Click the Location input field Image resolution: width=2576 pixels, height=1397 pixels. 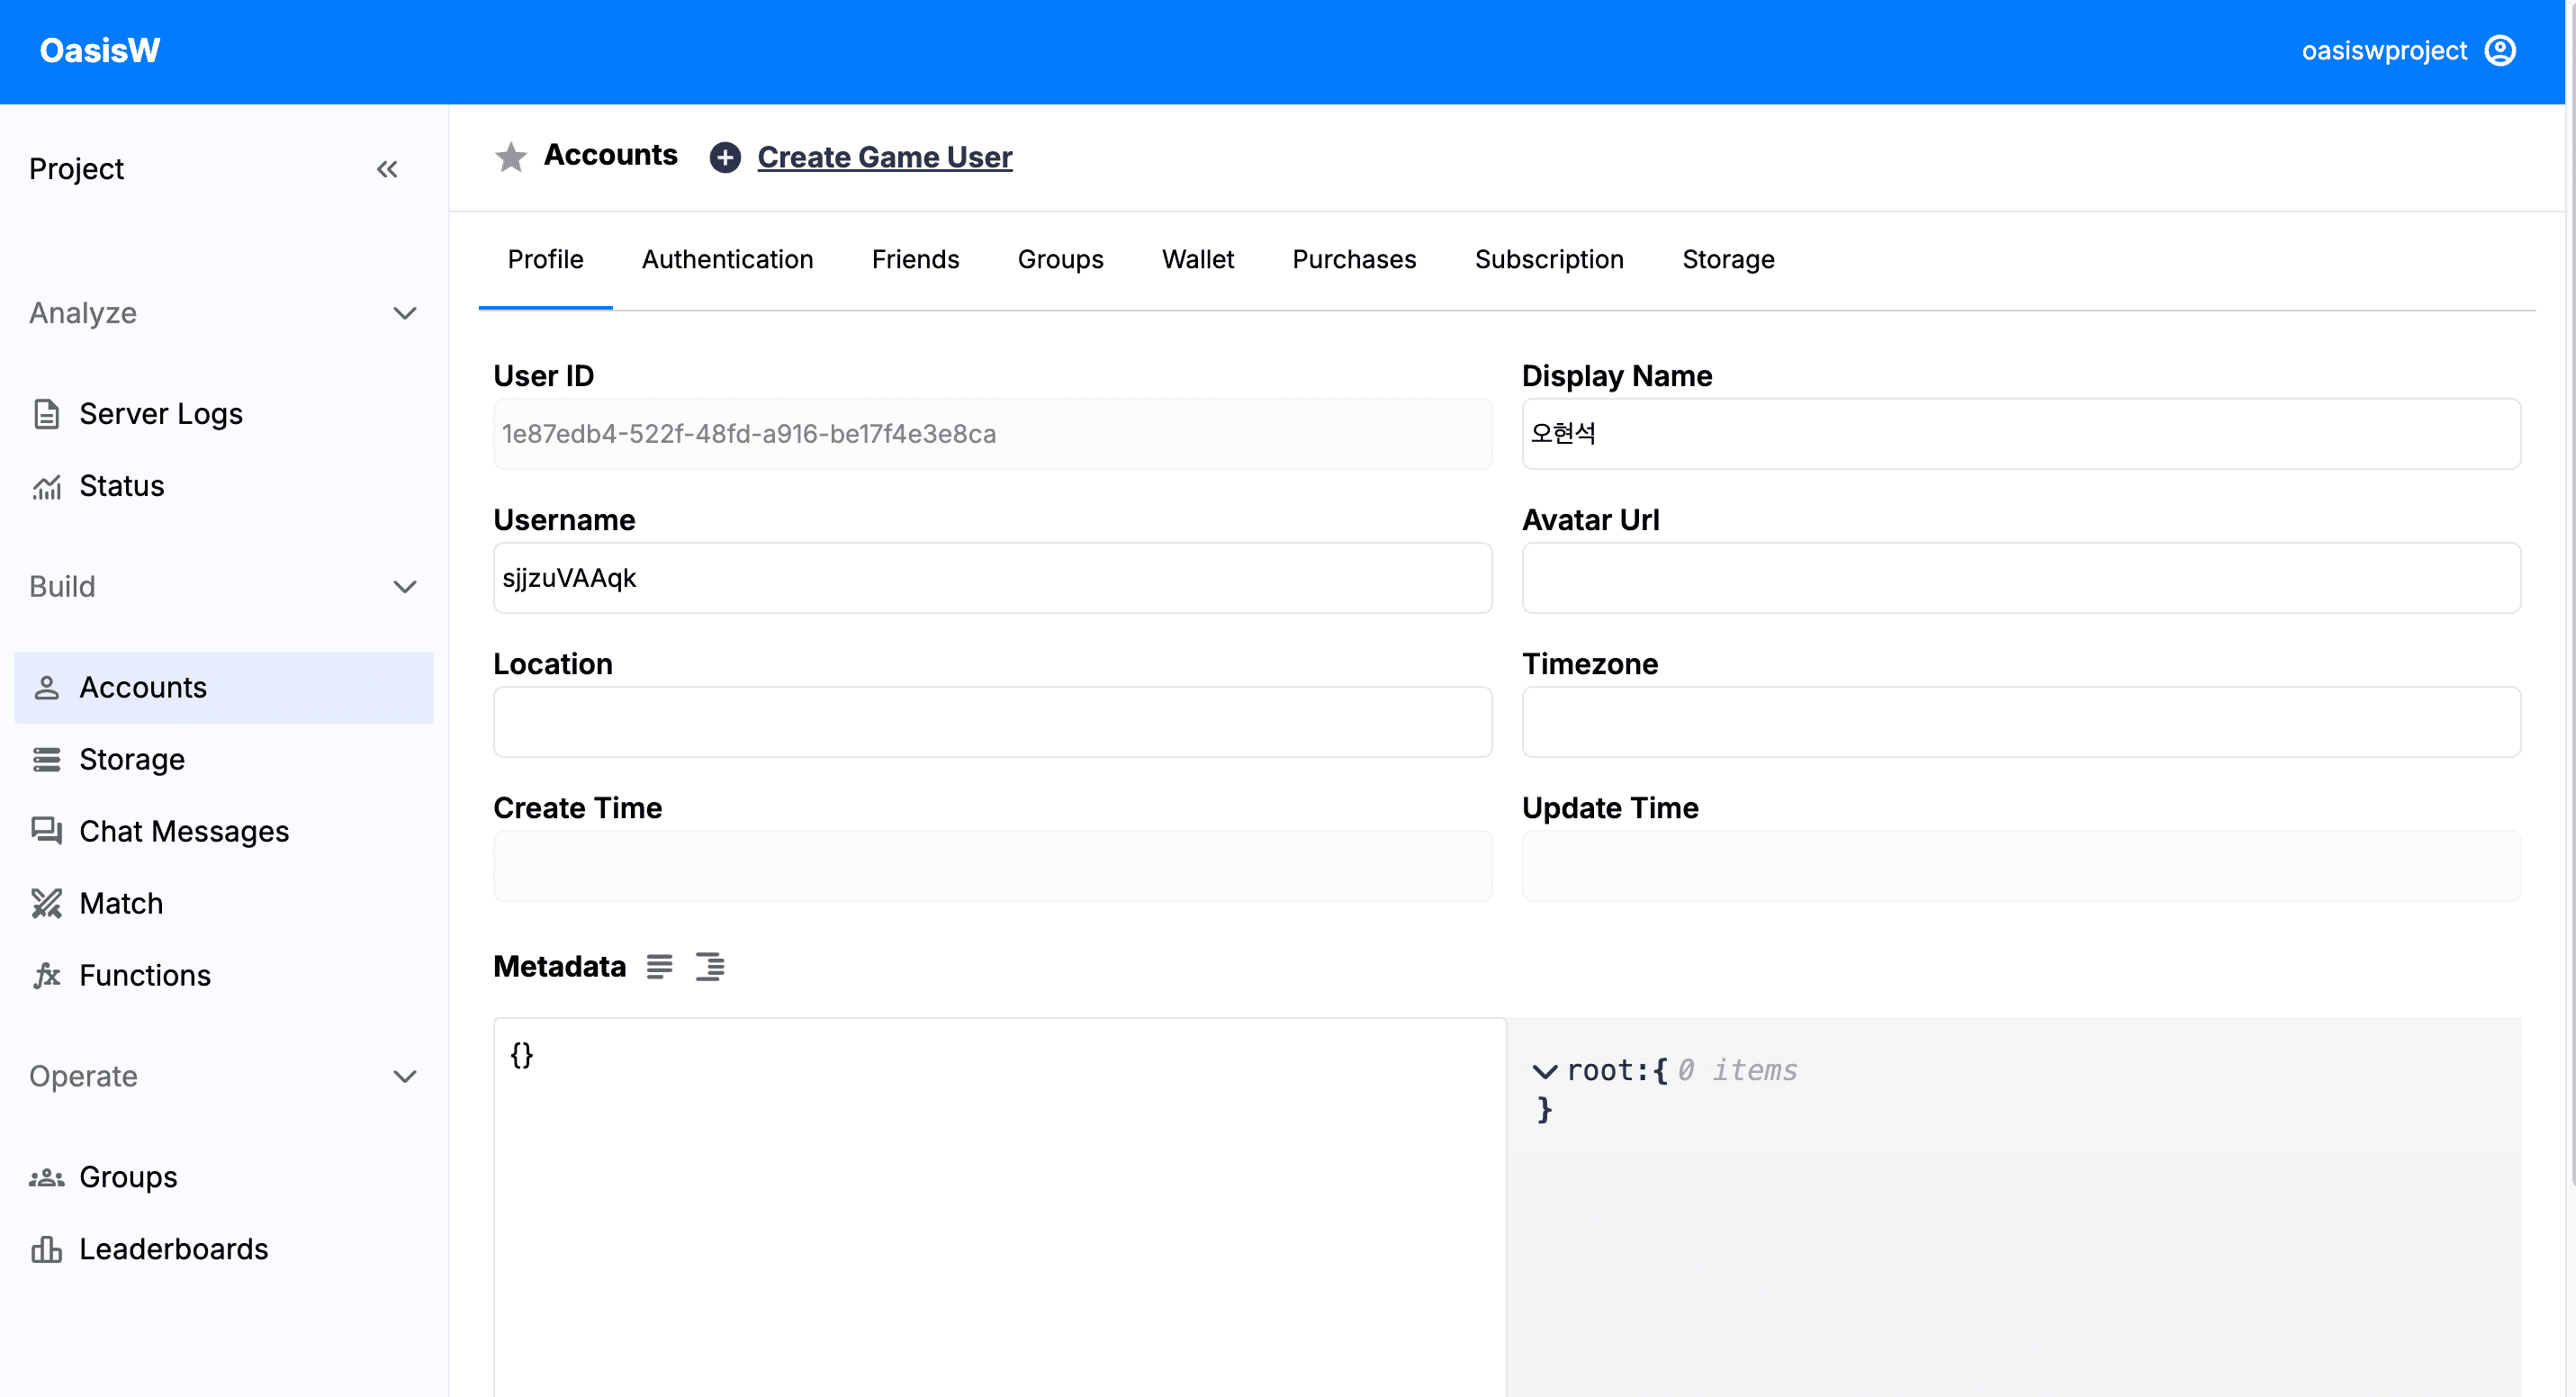click(992, 722)
